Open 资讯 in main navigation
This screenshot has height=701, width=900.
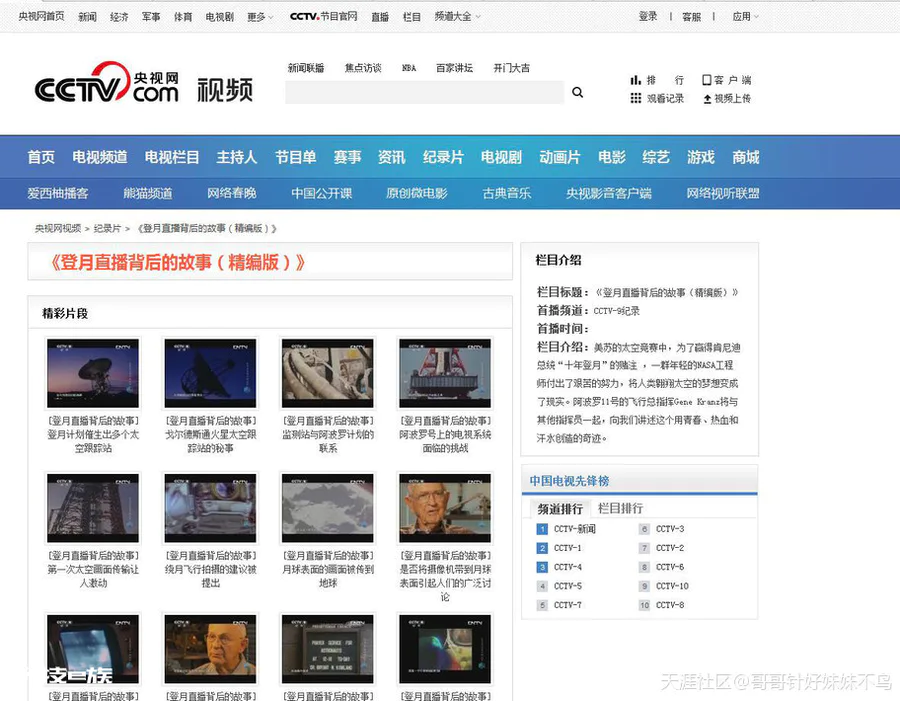click(392, 157)
